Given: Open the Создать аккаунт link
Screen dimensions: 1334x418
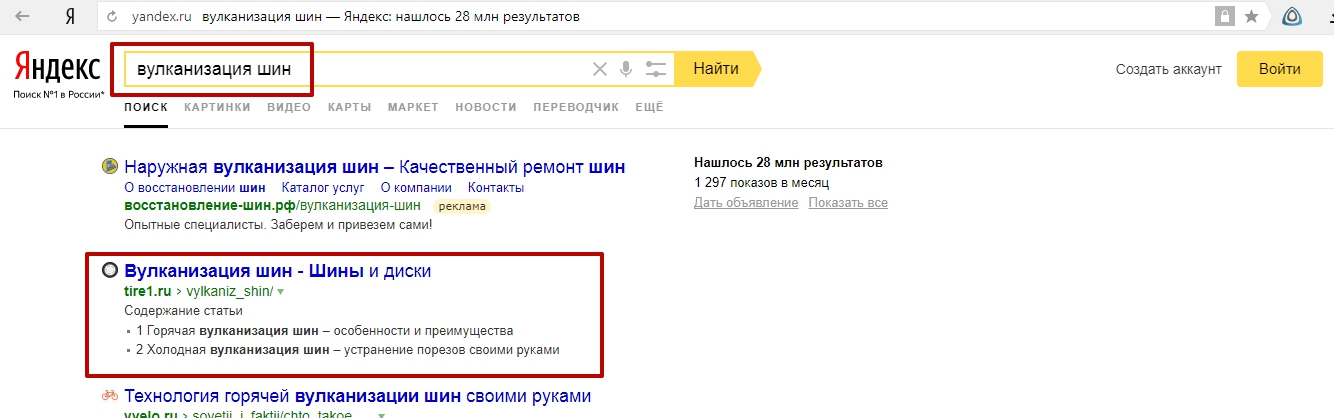Looking at the screenshot, I should 1169,69.
